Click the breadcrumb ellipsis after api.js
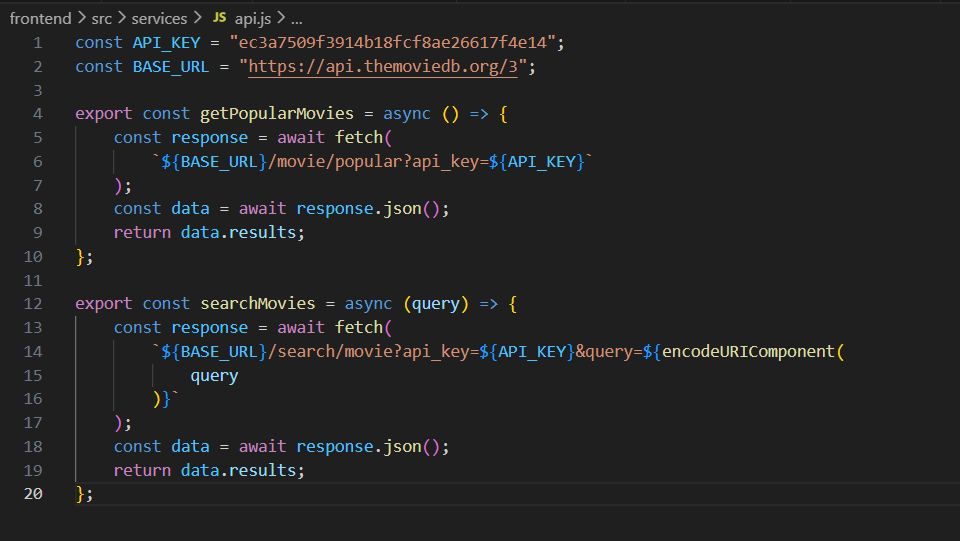Screen dimensions: 960x541 point(295,18)
